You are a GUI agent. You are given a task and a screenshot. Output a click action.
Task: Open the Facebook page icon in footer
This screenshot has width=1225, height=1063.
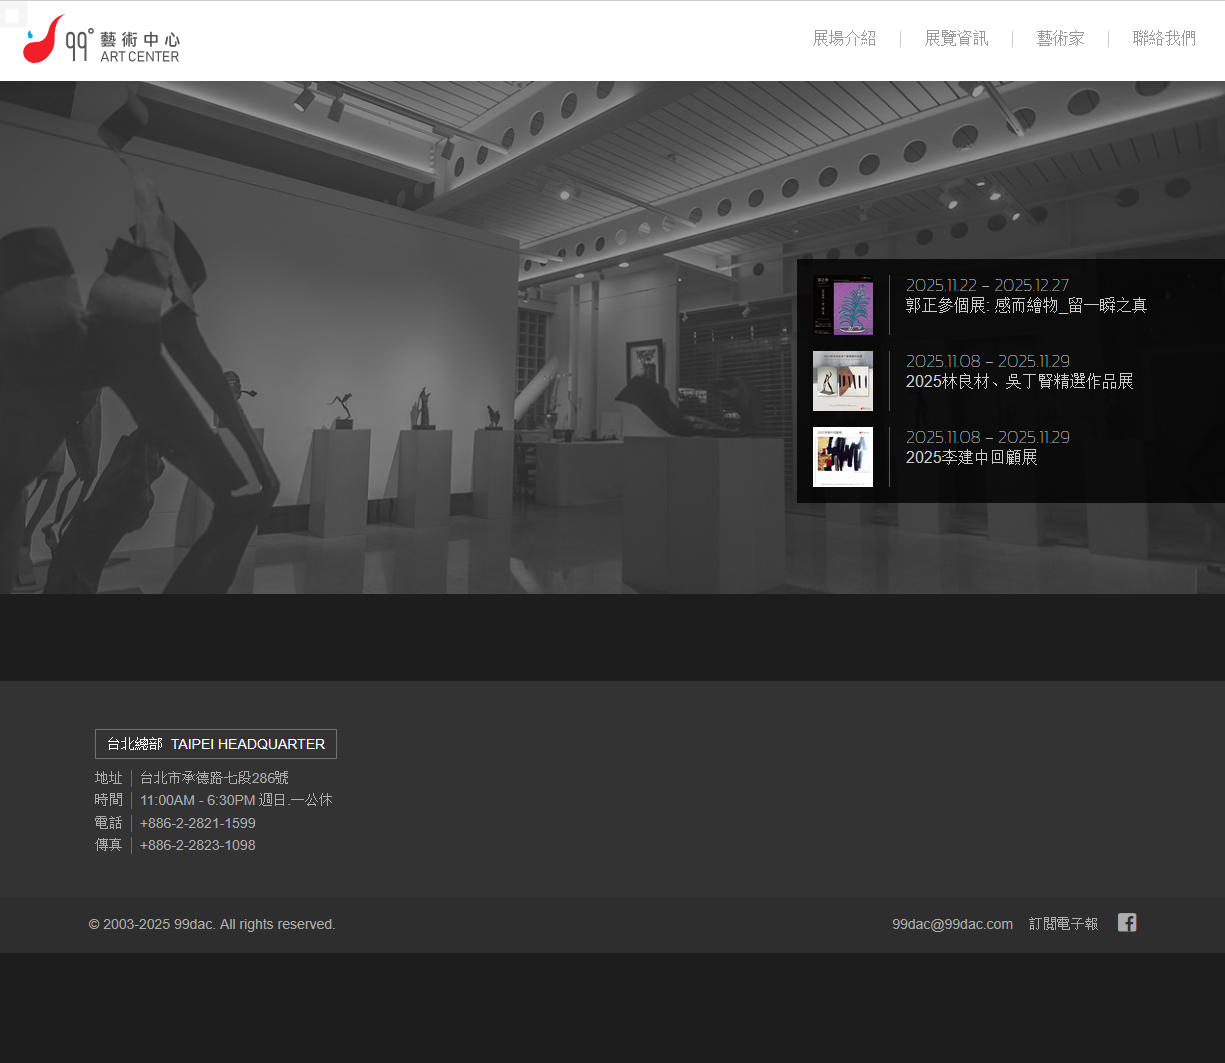coord(1127,923)
